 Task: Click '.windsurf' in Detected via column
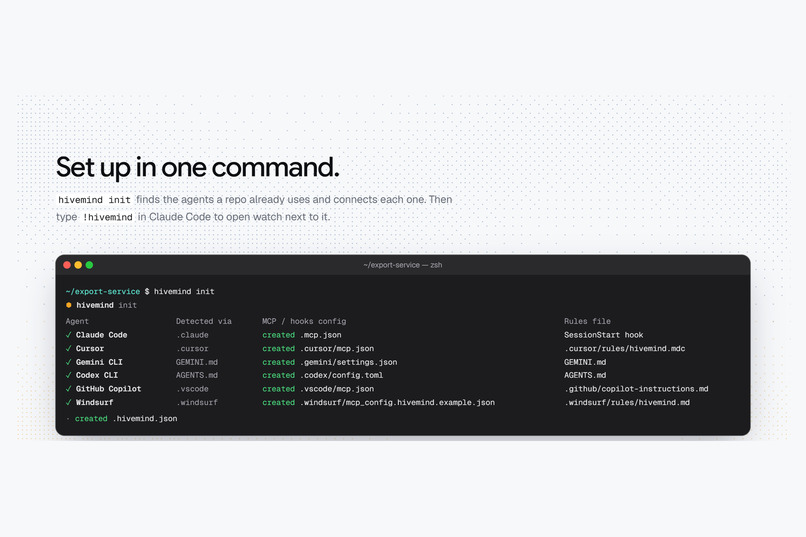(197, 402)
